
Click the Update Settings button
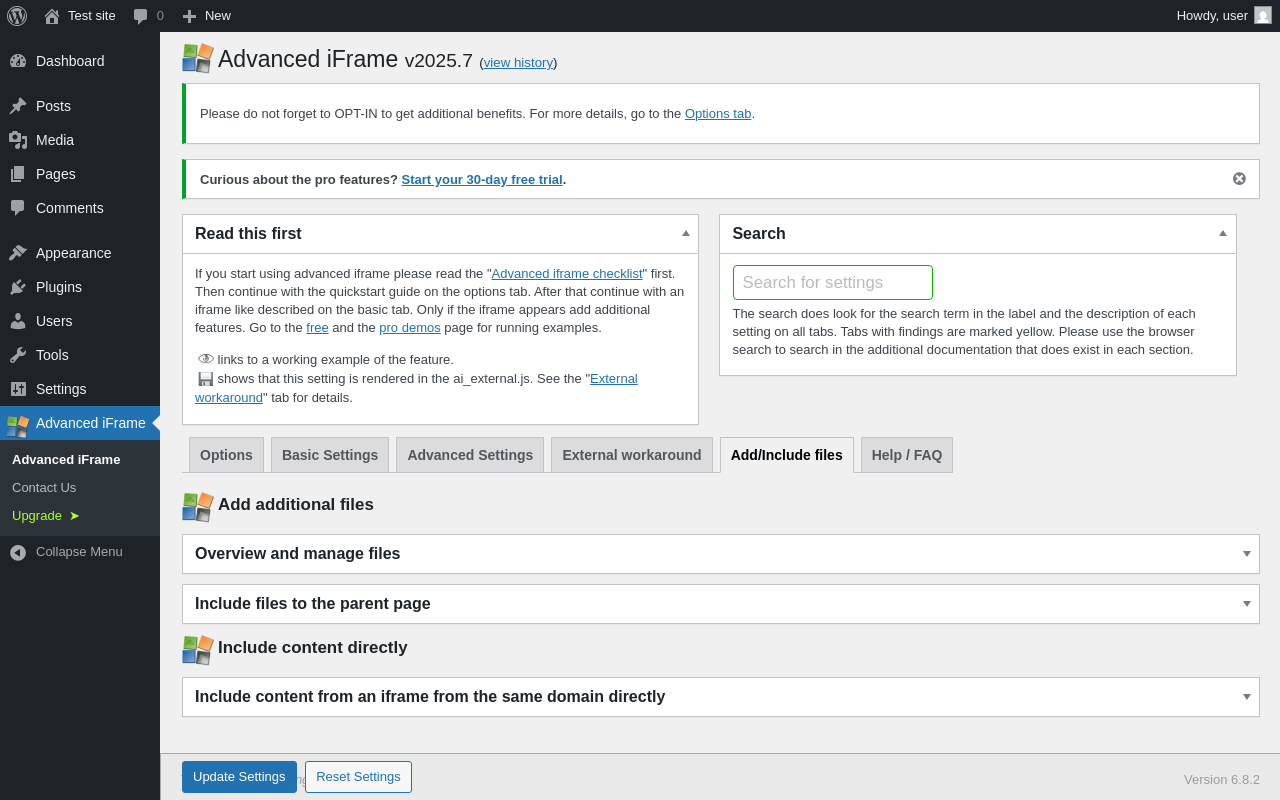239,777
